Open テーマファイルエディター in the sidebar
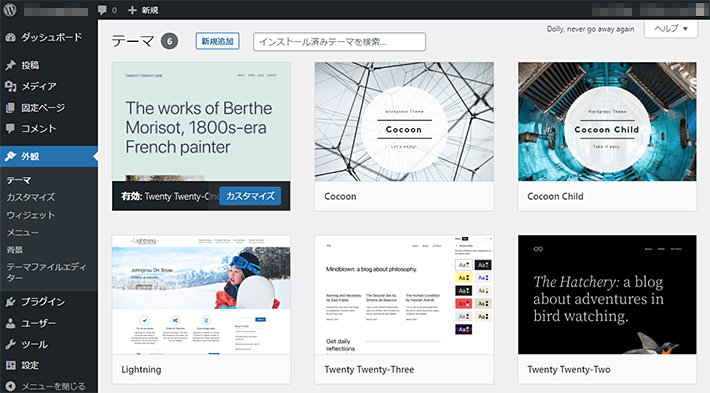 pyautogui.click(x=46, y=272)
